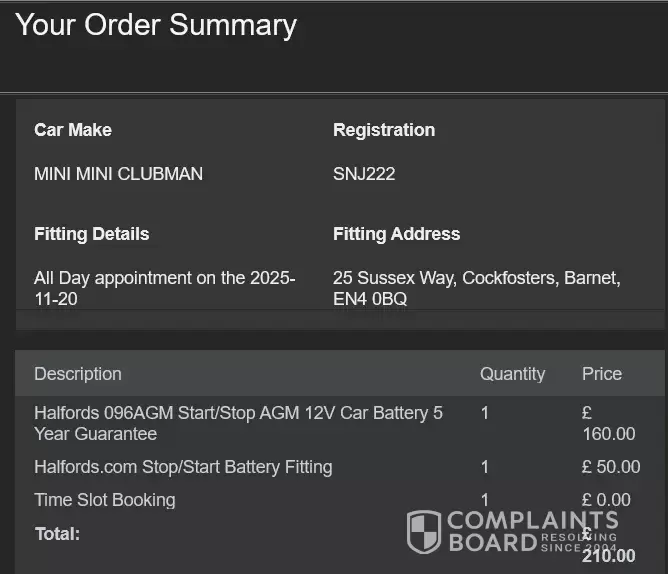
Task: Select the Car Make label
Action: pyautogui.click(x=73, y=130)
